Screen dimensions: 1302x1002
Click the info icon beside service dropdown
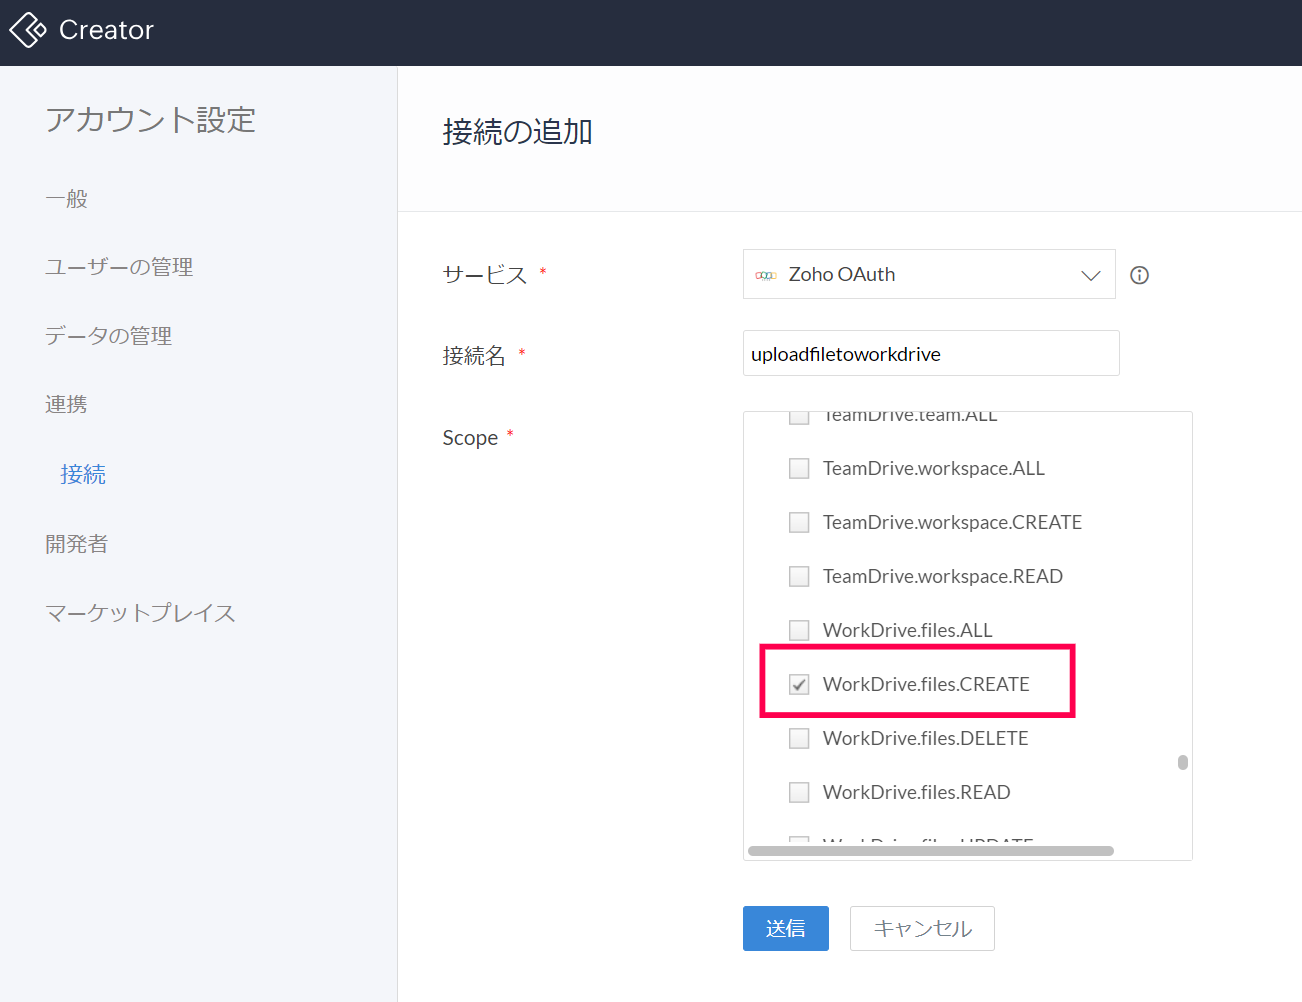pos(1139,275)
